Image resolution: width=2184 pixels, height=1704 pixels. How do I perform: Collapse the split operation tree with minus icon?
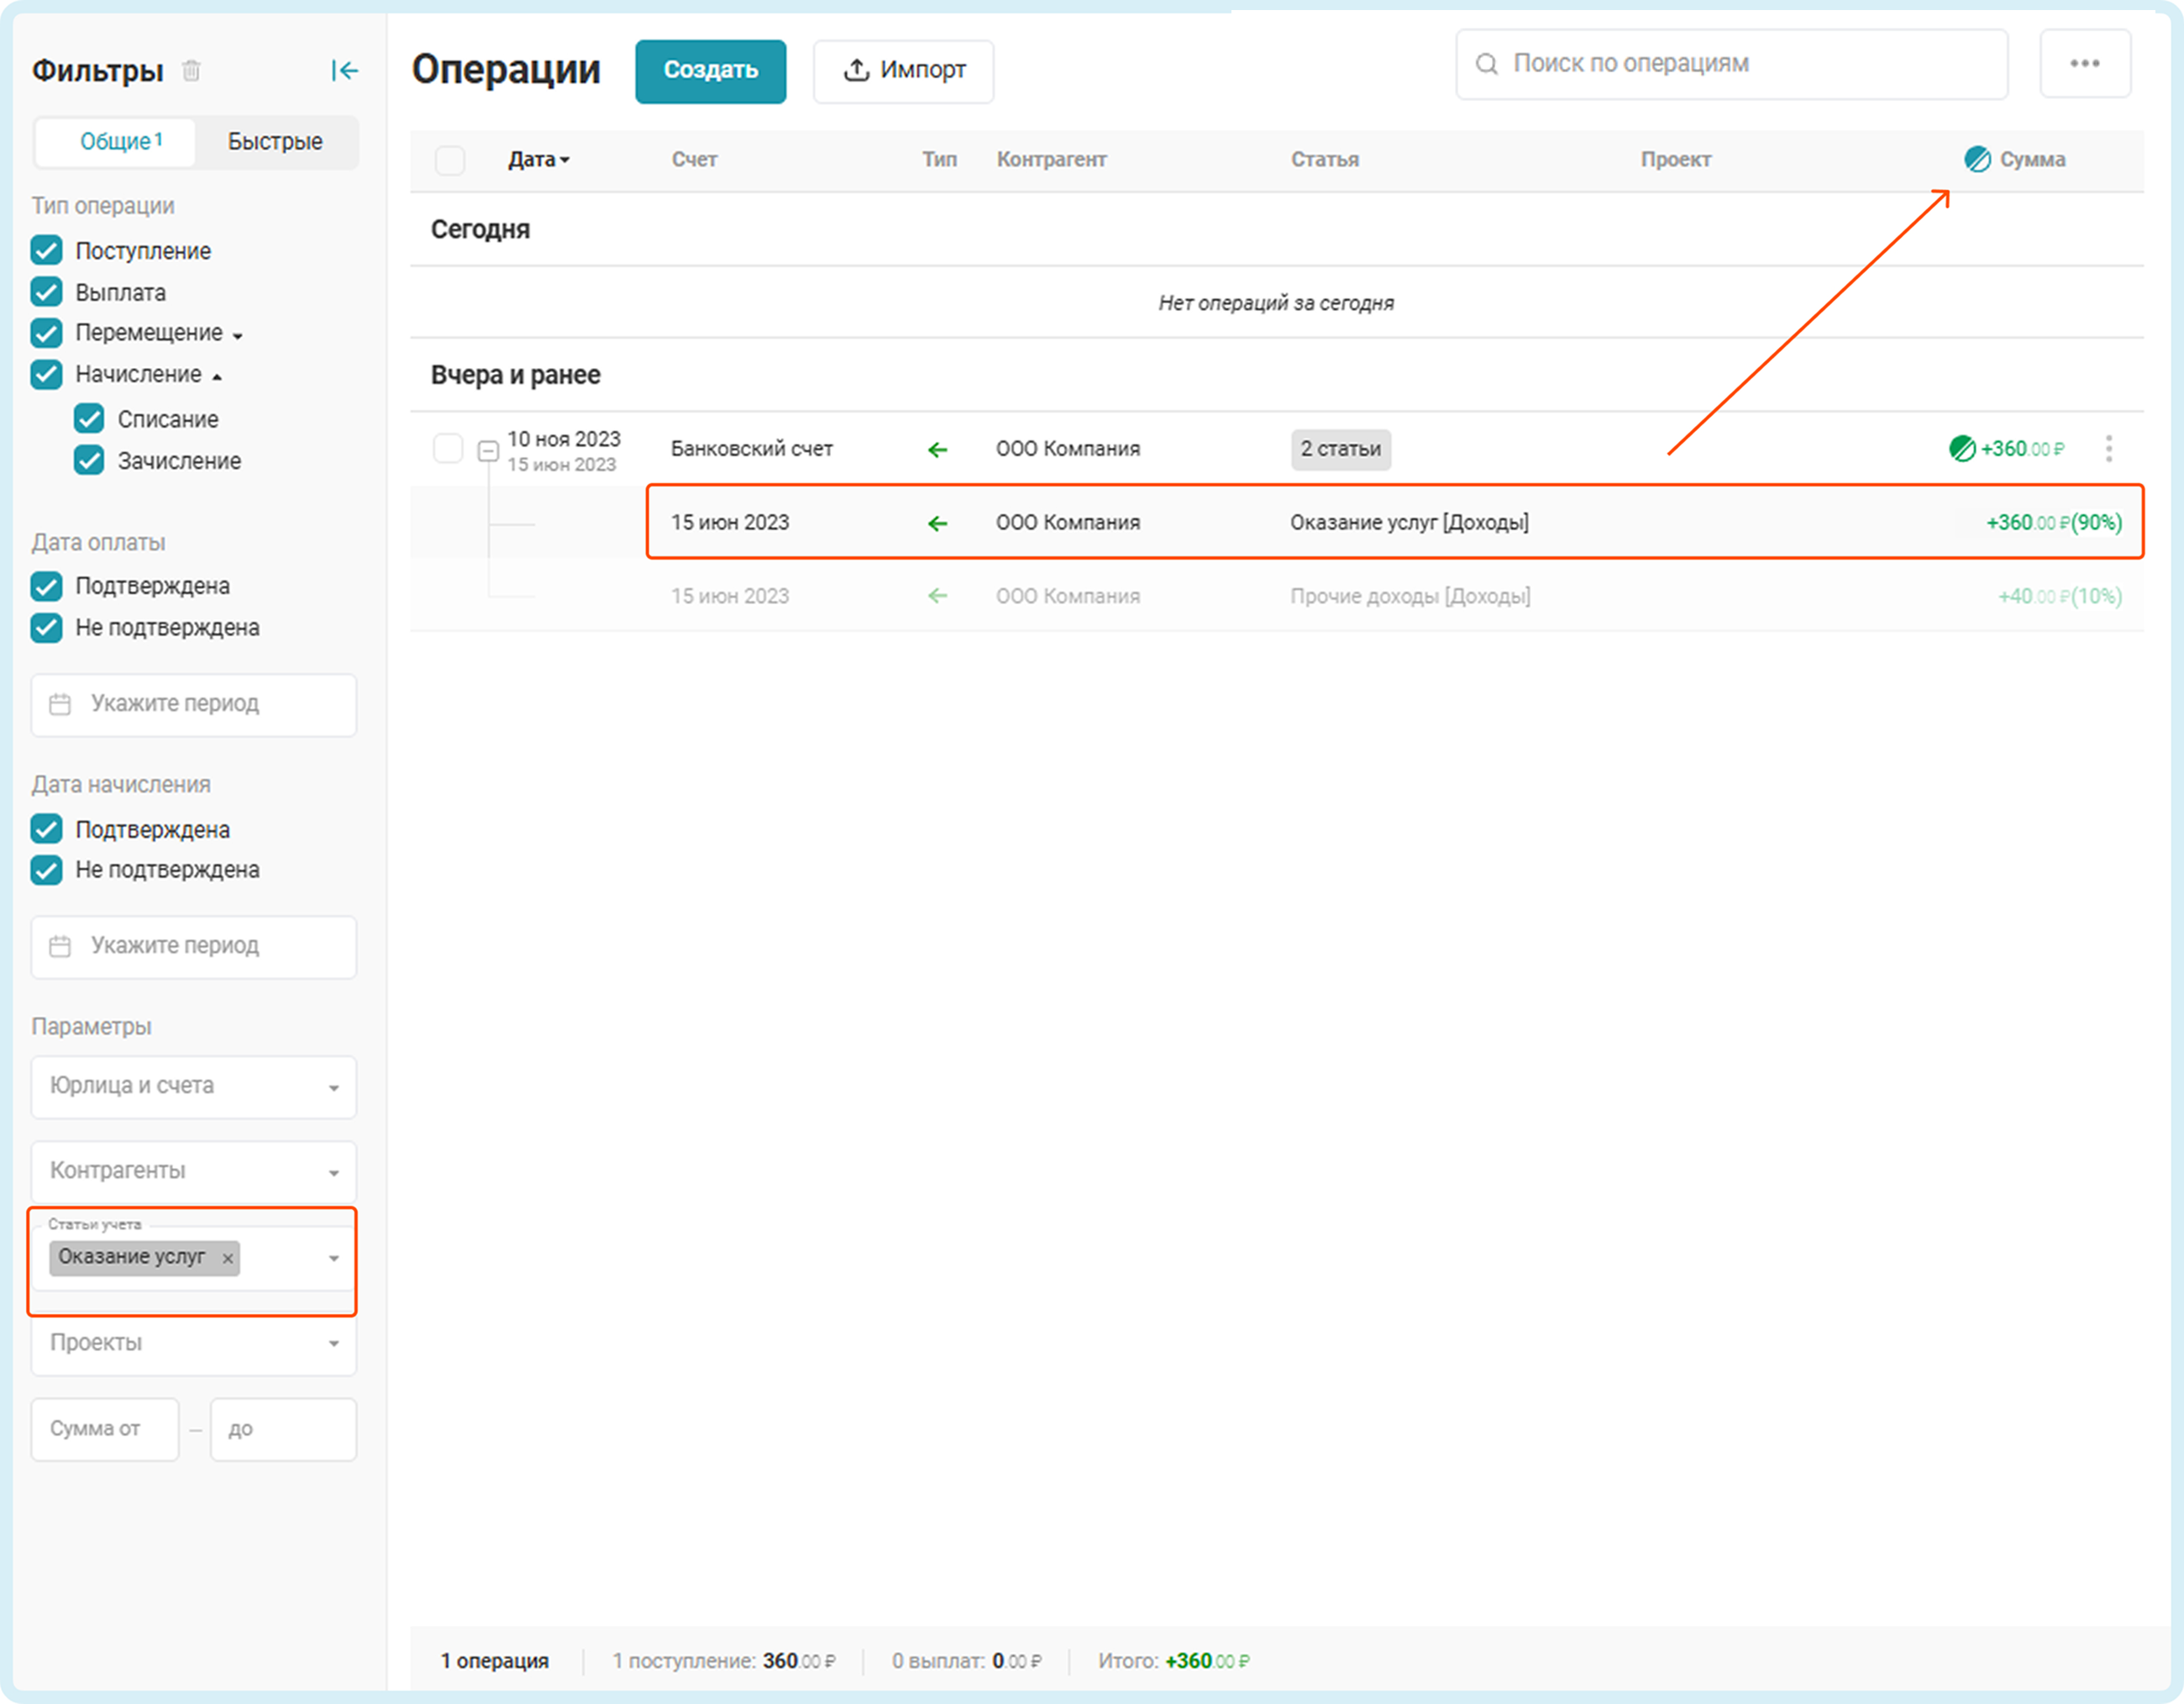[488, 451]
